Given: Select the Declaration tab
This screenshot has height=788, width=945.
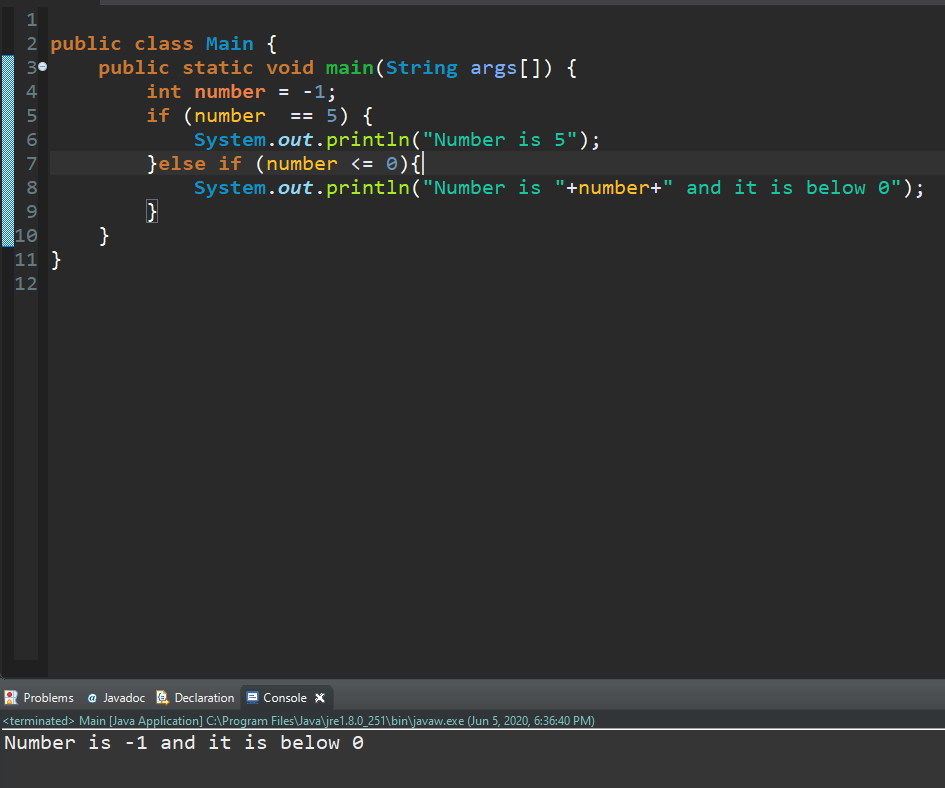Looking at the screenshot, I should (204, 698).
